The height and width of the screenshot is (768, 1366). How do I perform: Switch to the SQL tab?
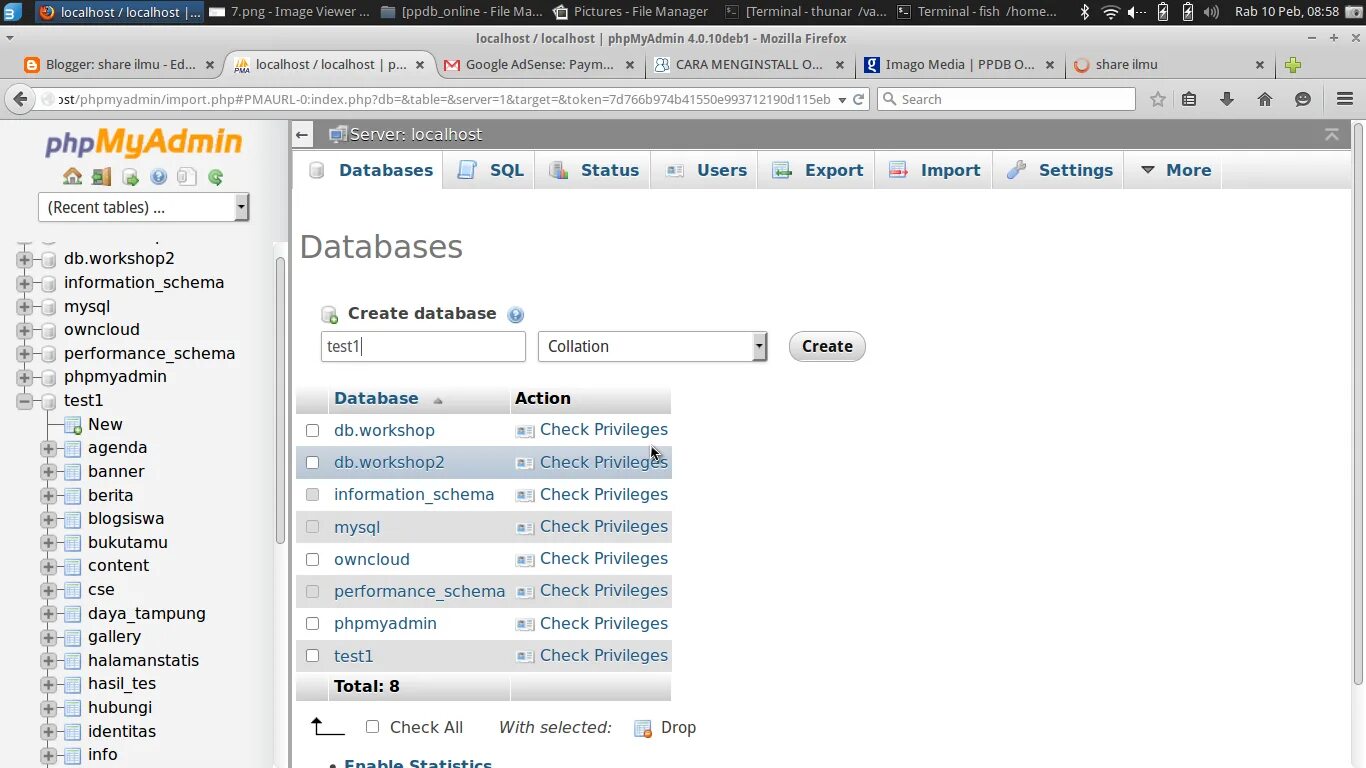490,170
